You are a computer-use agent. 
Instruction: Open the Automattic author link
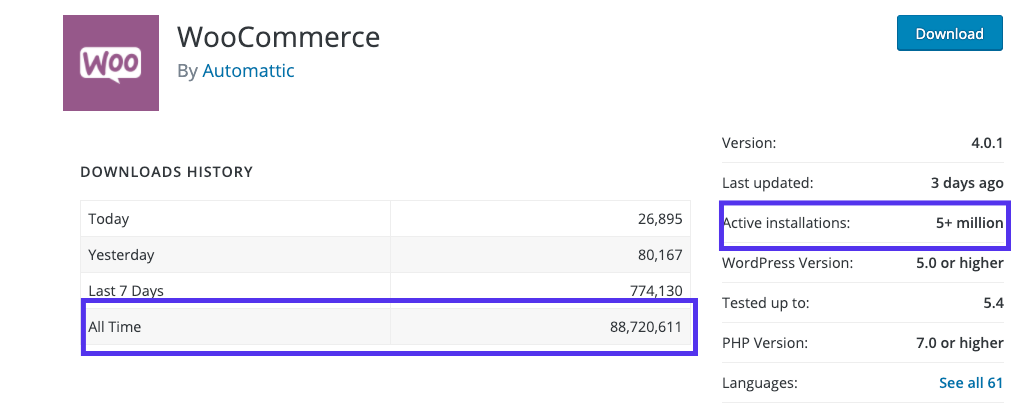pyautogui.click(x=248, y=71)
